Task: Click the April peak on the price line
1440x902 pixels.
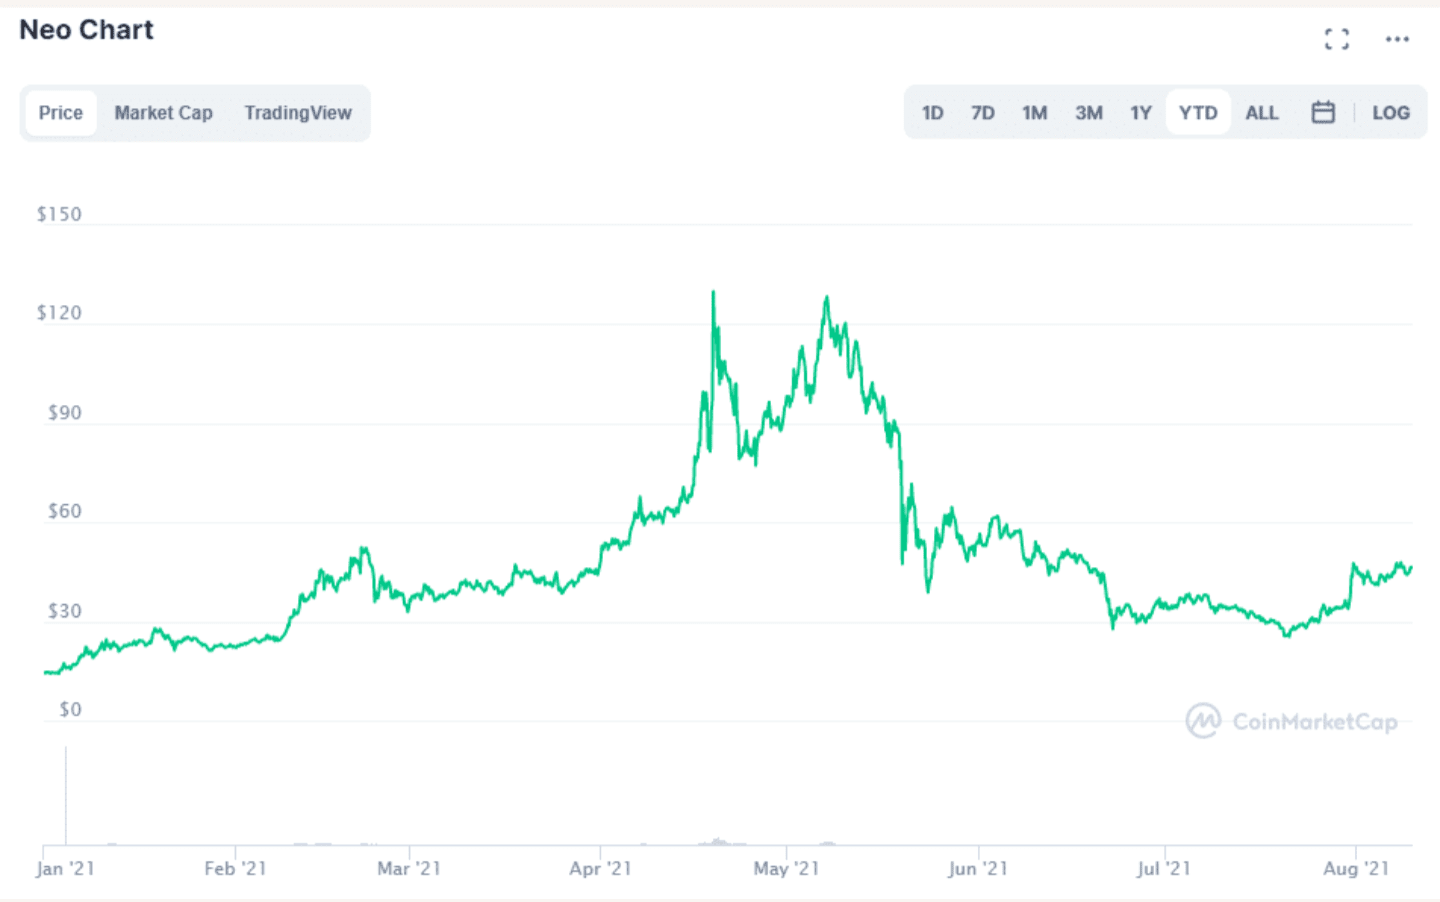Action: 713,292
